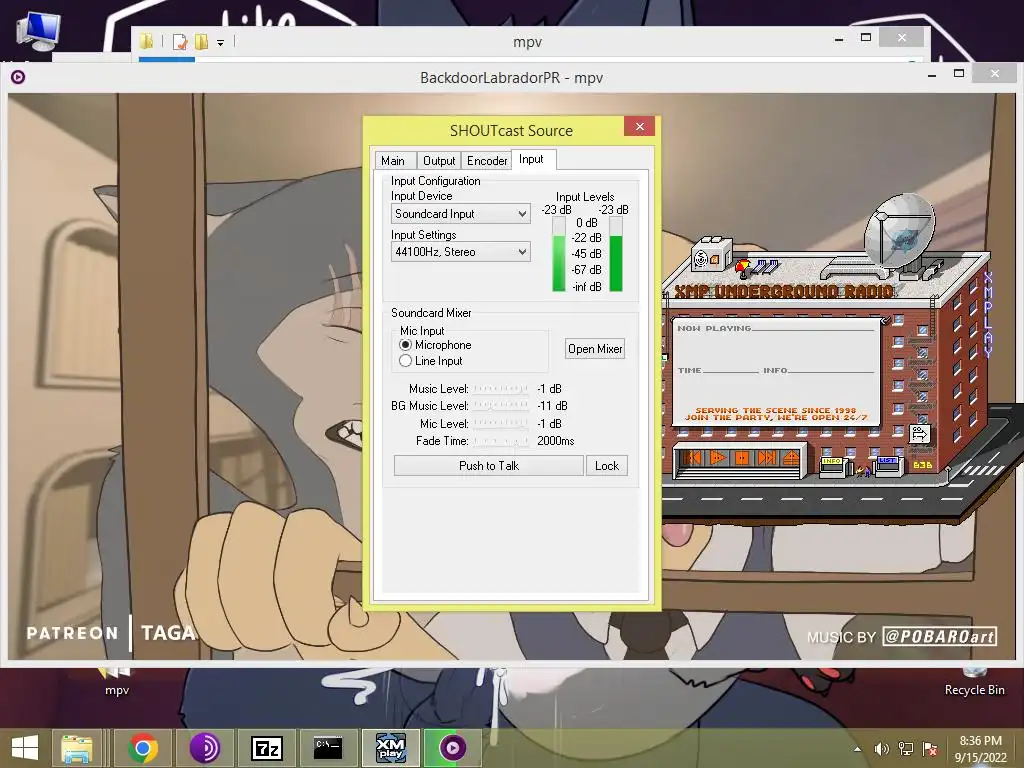Screen dimensions: 1024x768
Task: Switch to the mpv taskbar icon
Action: (453, 748)
